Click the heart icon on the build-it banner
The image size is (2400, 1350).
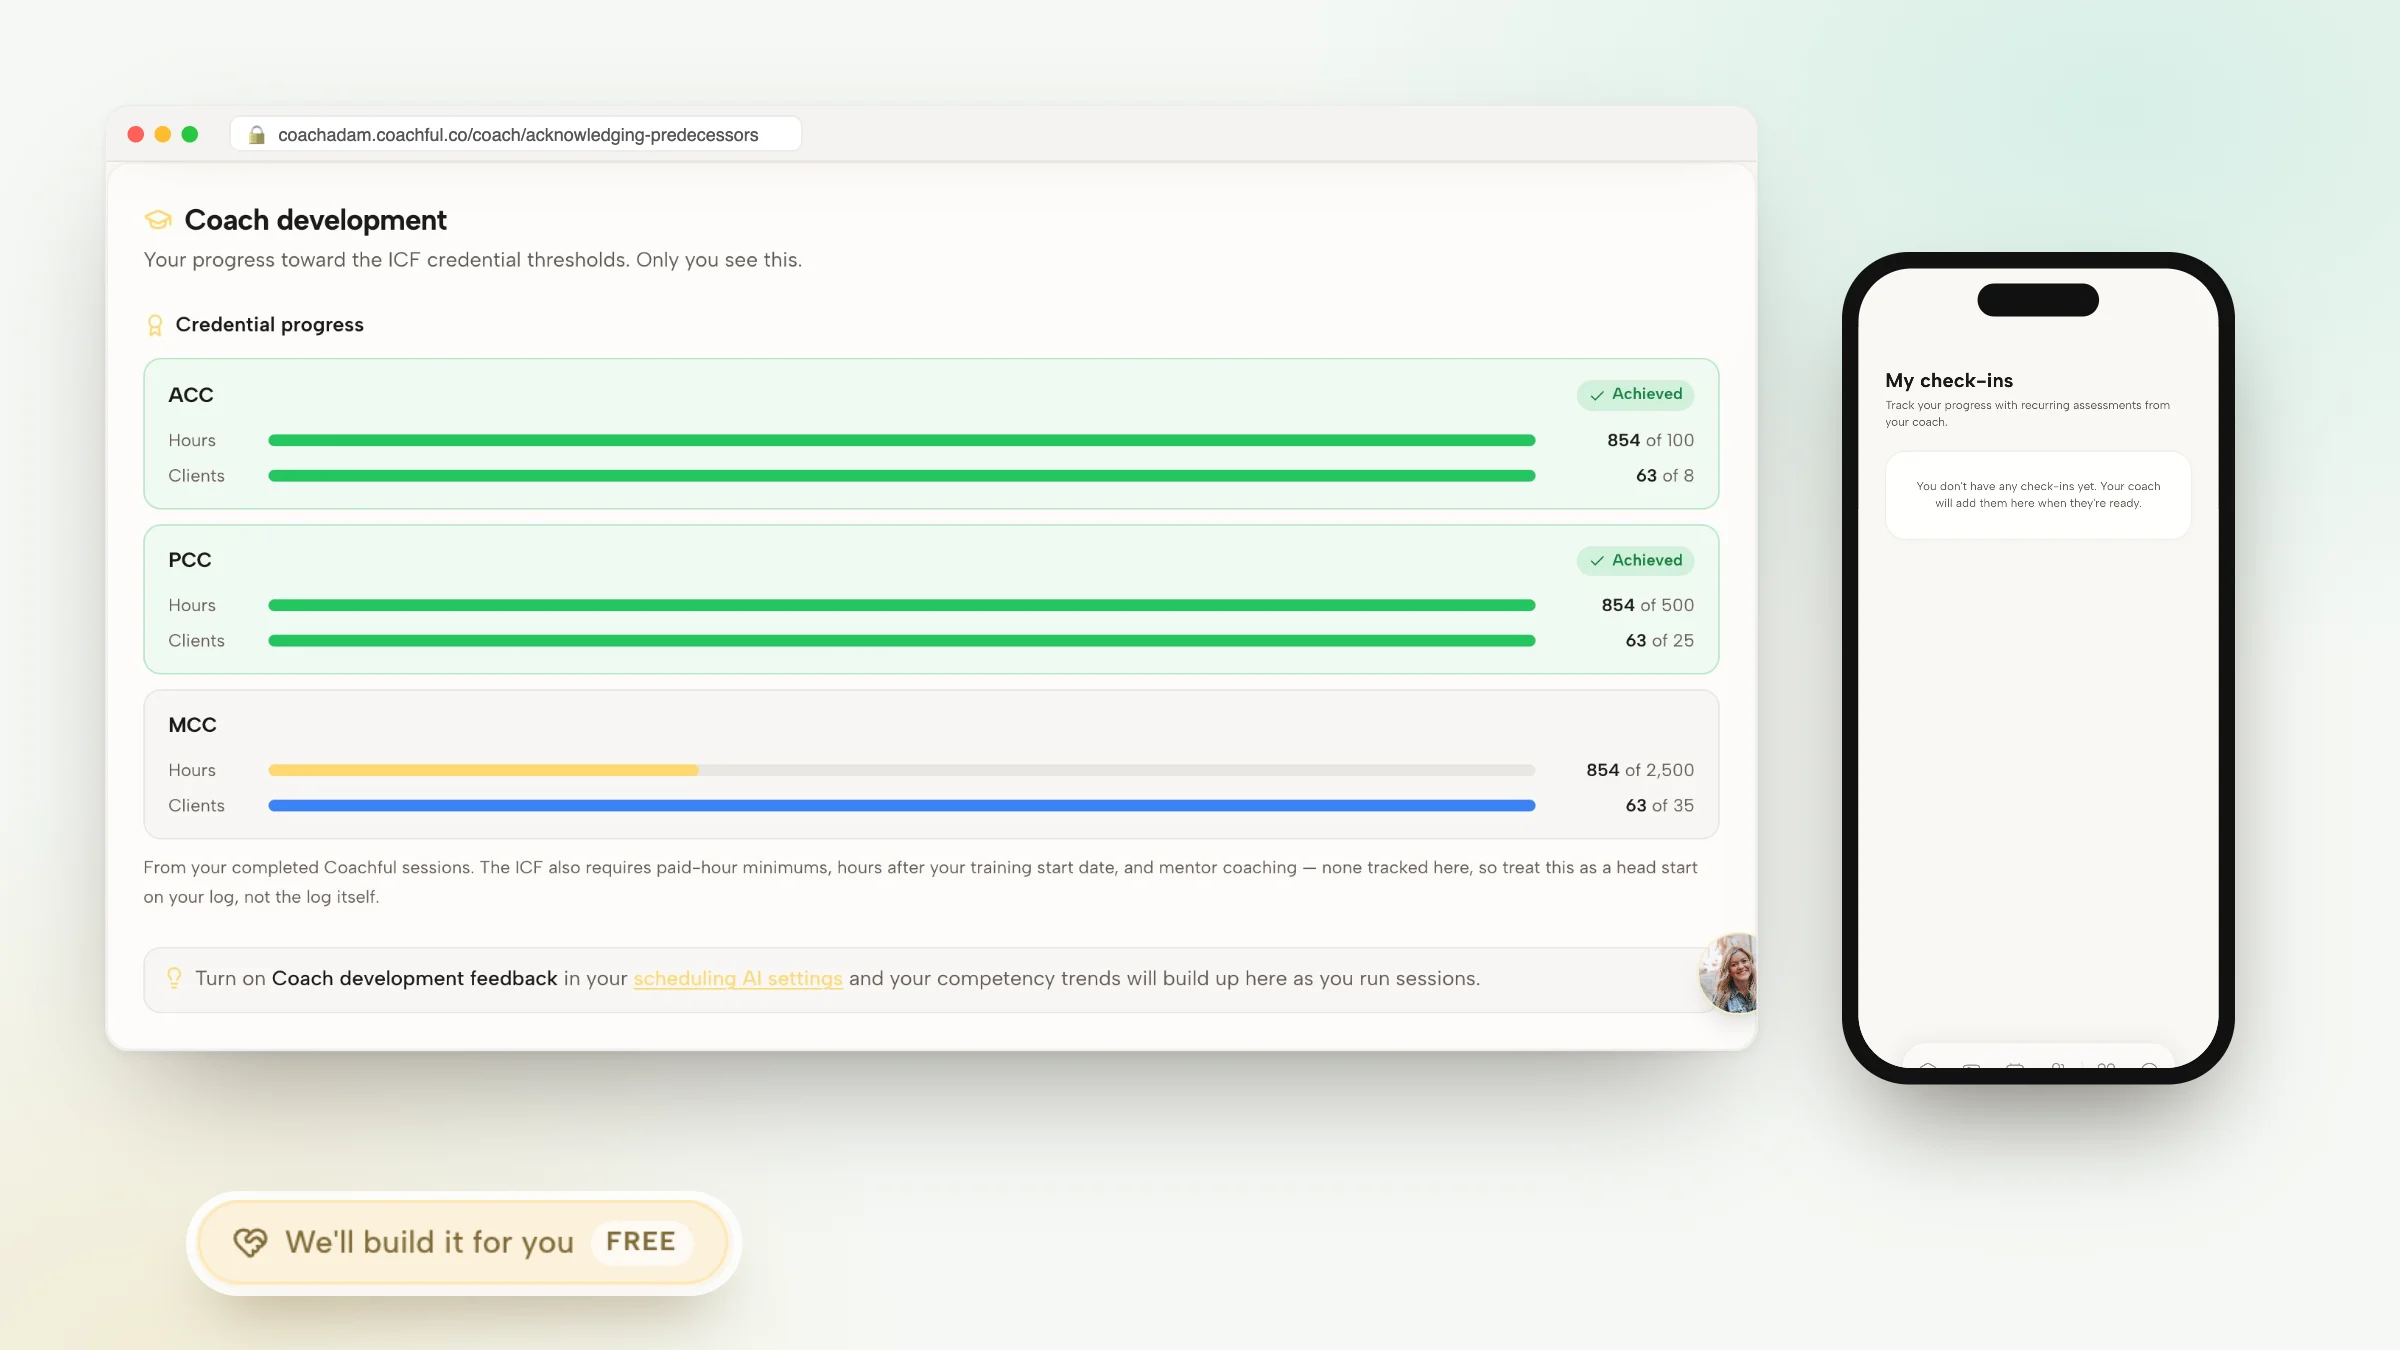(x=250, y=1242)
